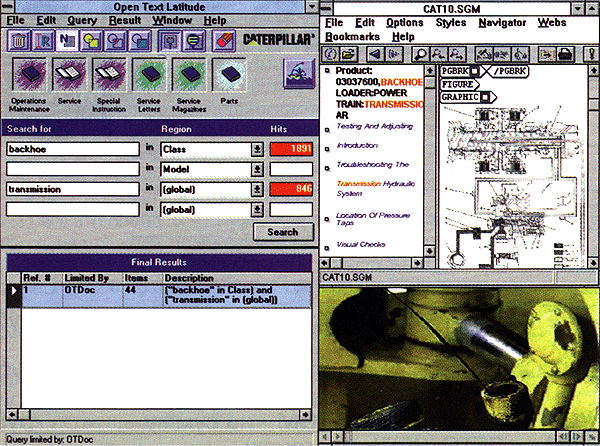Click outline pane vertical scrollbar down arrow
This screenshot has height=446, width=600.
(429, 252)
